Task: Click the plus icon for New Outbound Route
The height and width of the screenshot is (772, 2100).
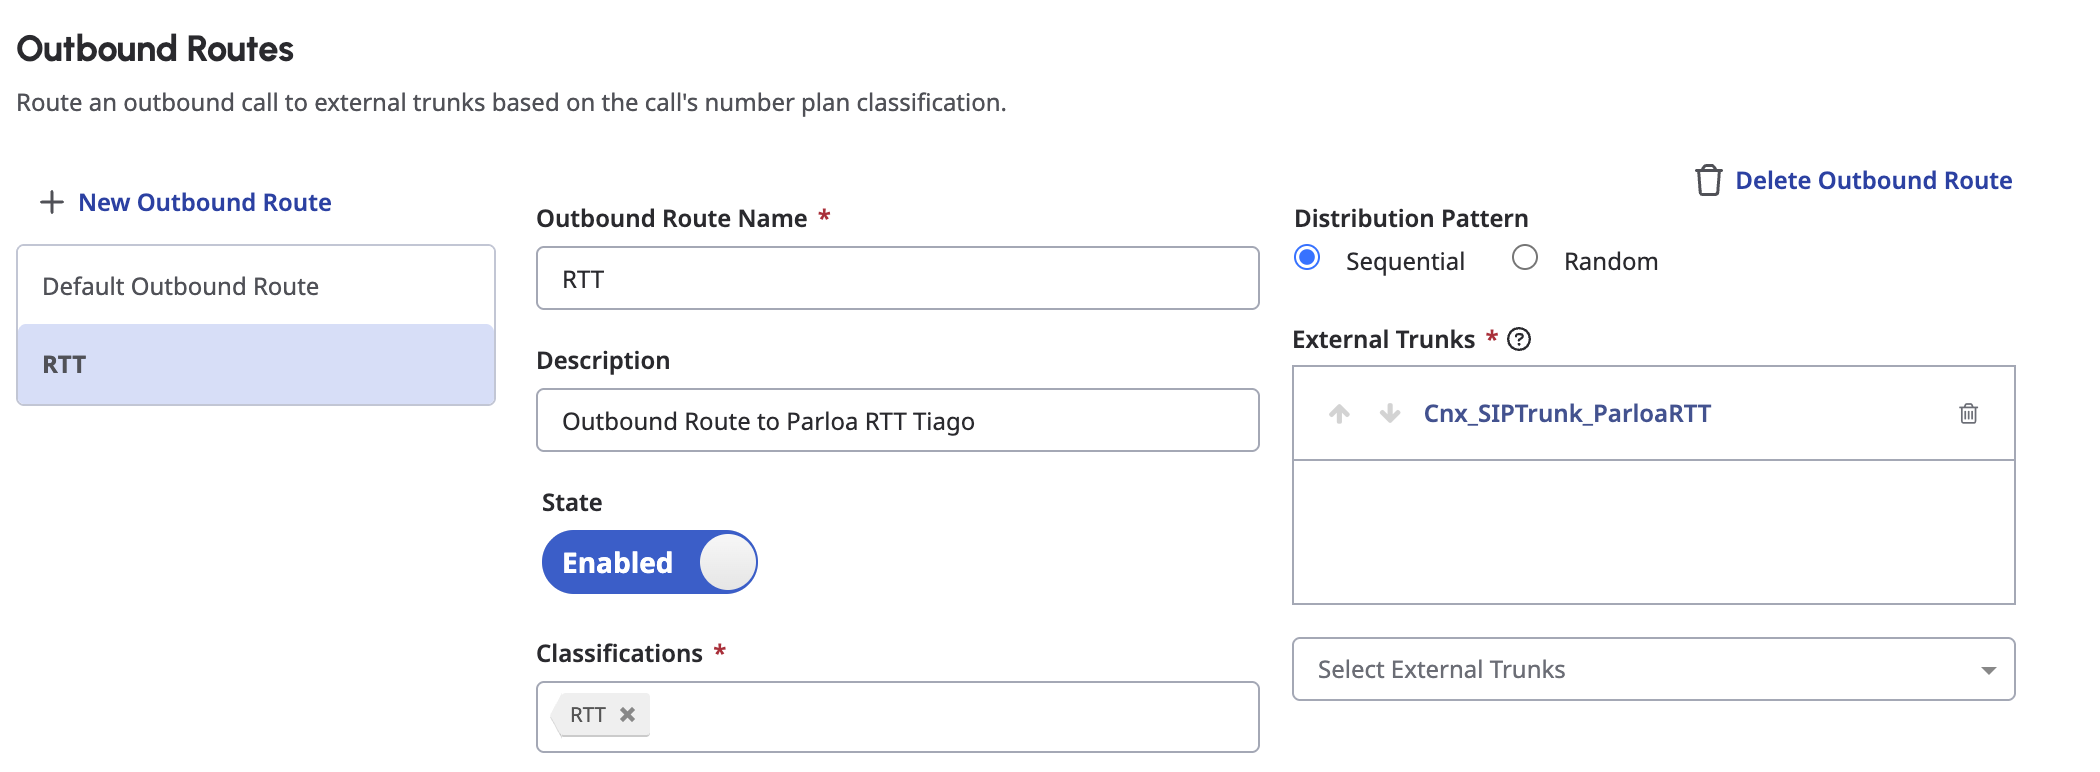Action: [x=51, y=203]
